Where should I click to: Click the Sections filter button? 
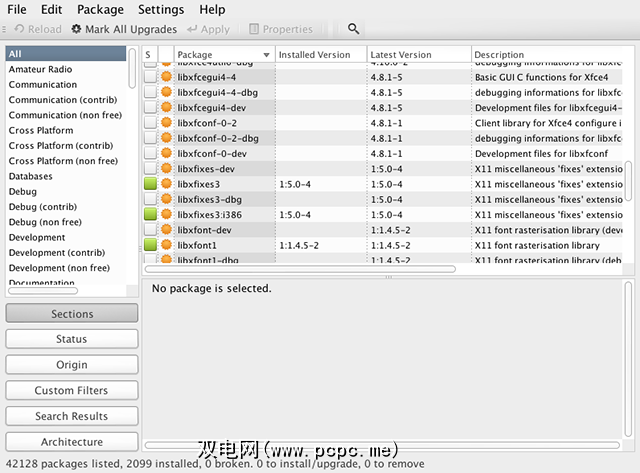point(72,313)
